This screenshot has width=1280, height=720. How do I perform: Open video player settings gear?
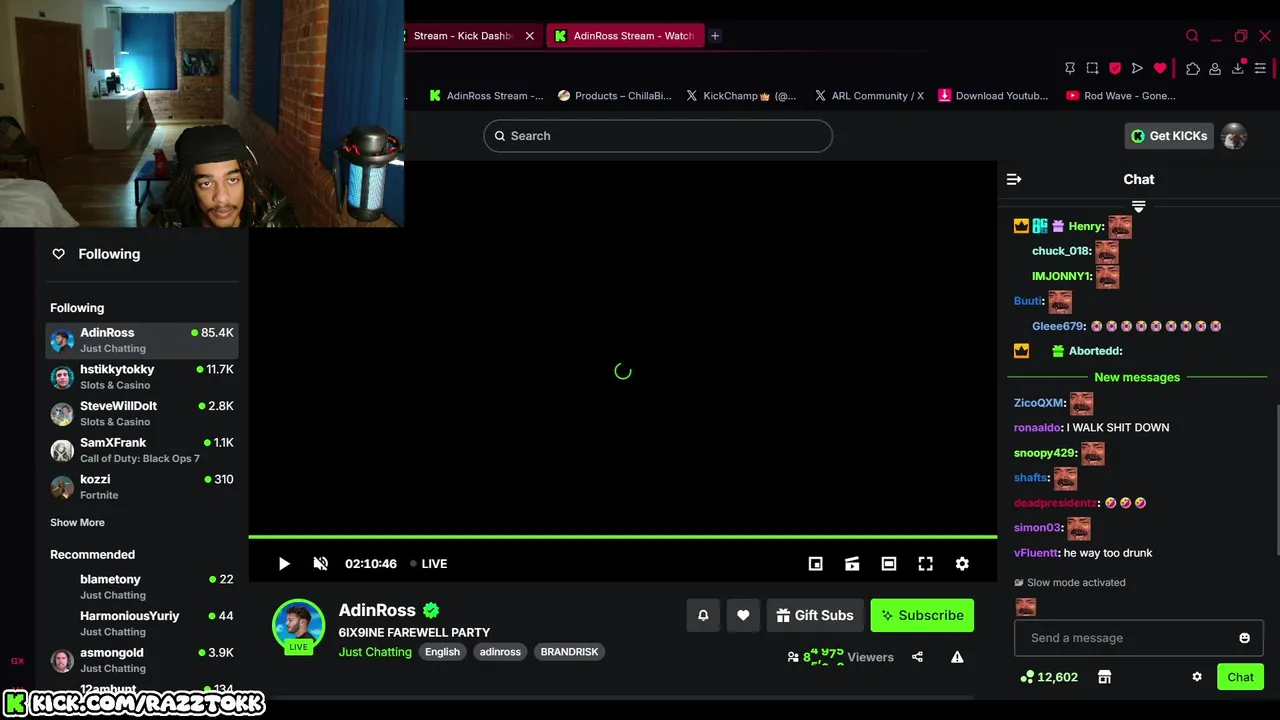tap(962, 564)
